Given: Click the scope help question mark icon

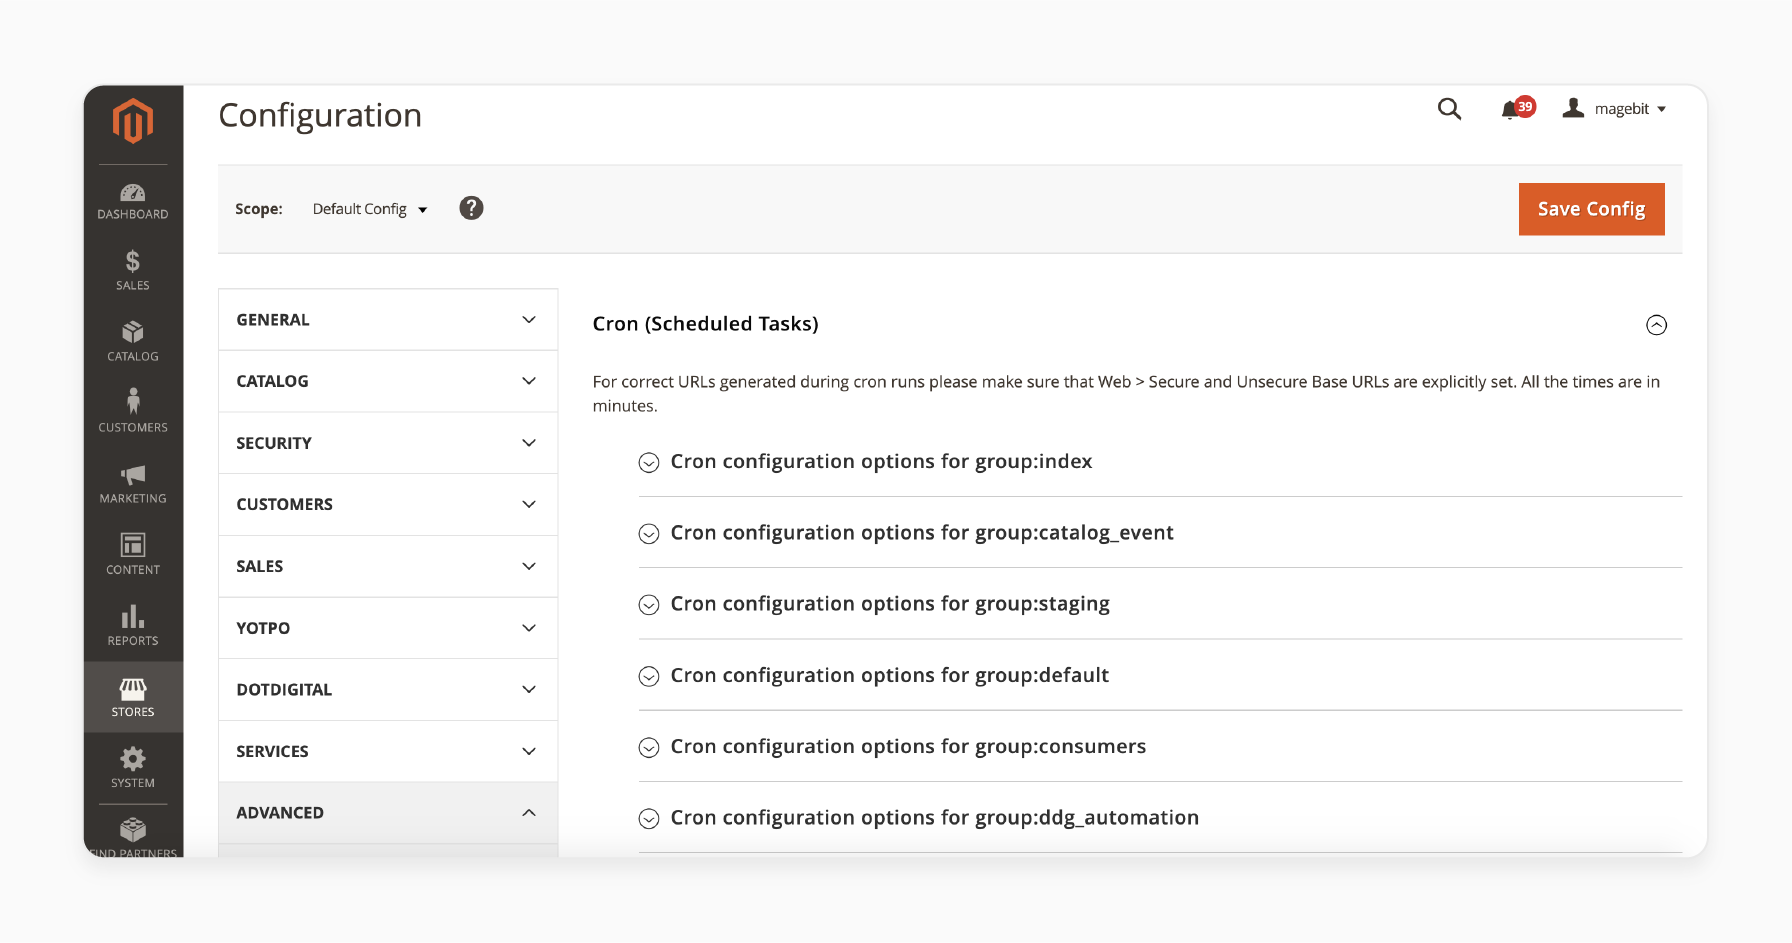Looking at the screenshot, I should tap(471, 208).
